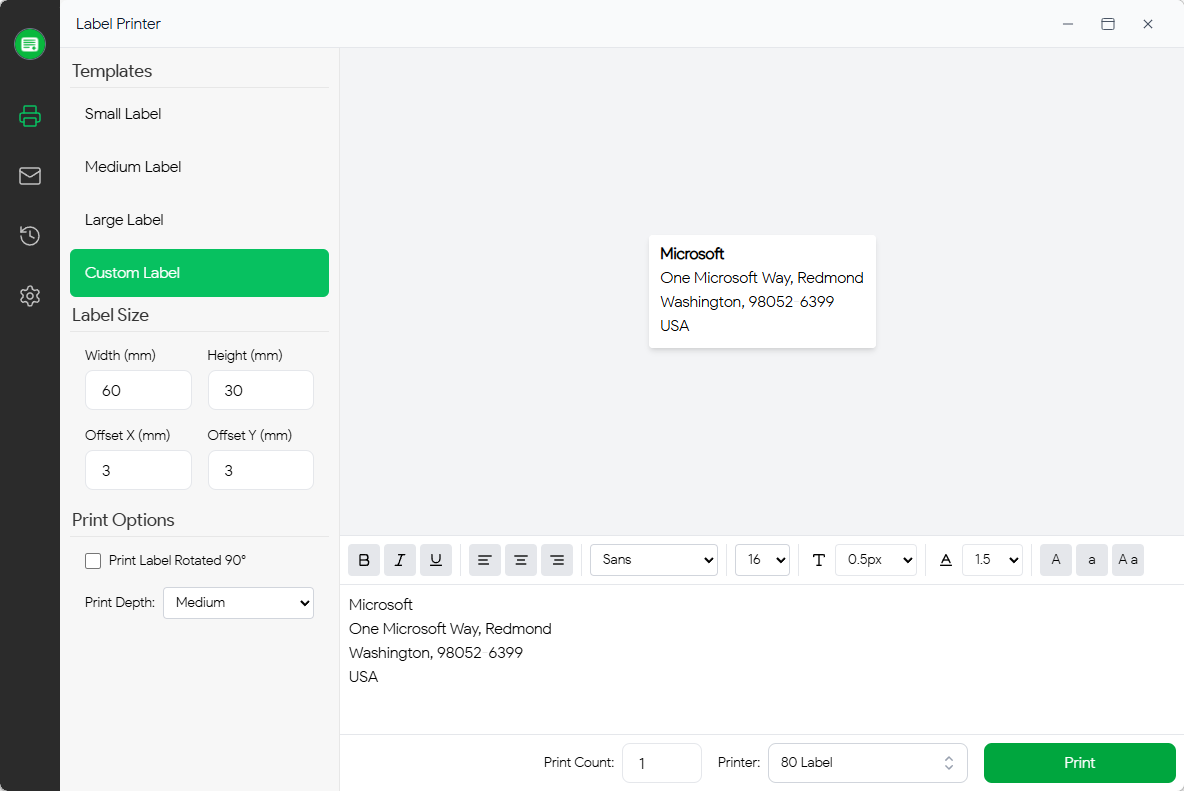Click 'Washington, 98052 6399' in editor
This screenshot has width=1184, height=791.
[436, 653]
